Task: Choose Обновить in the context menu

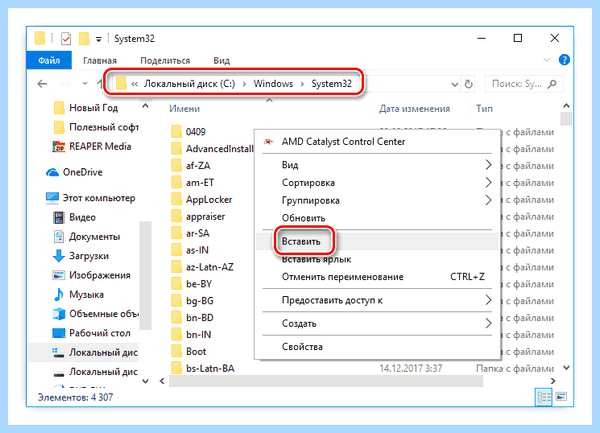Action: [377, 218]
